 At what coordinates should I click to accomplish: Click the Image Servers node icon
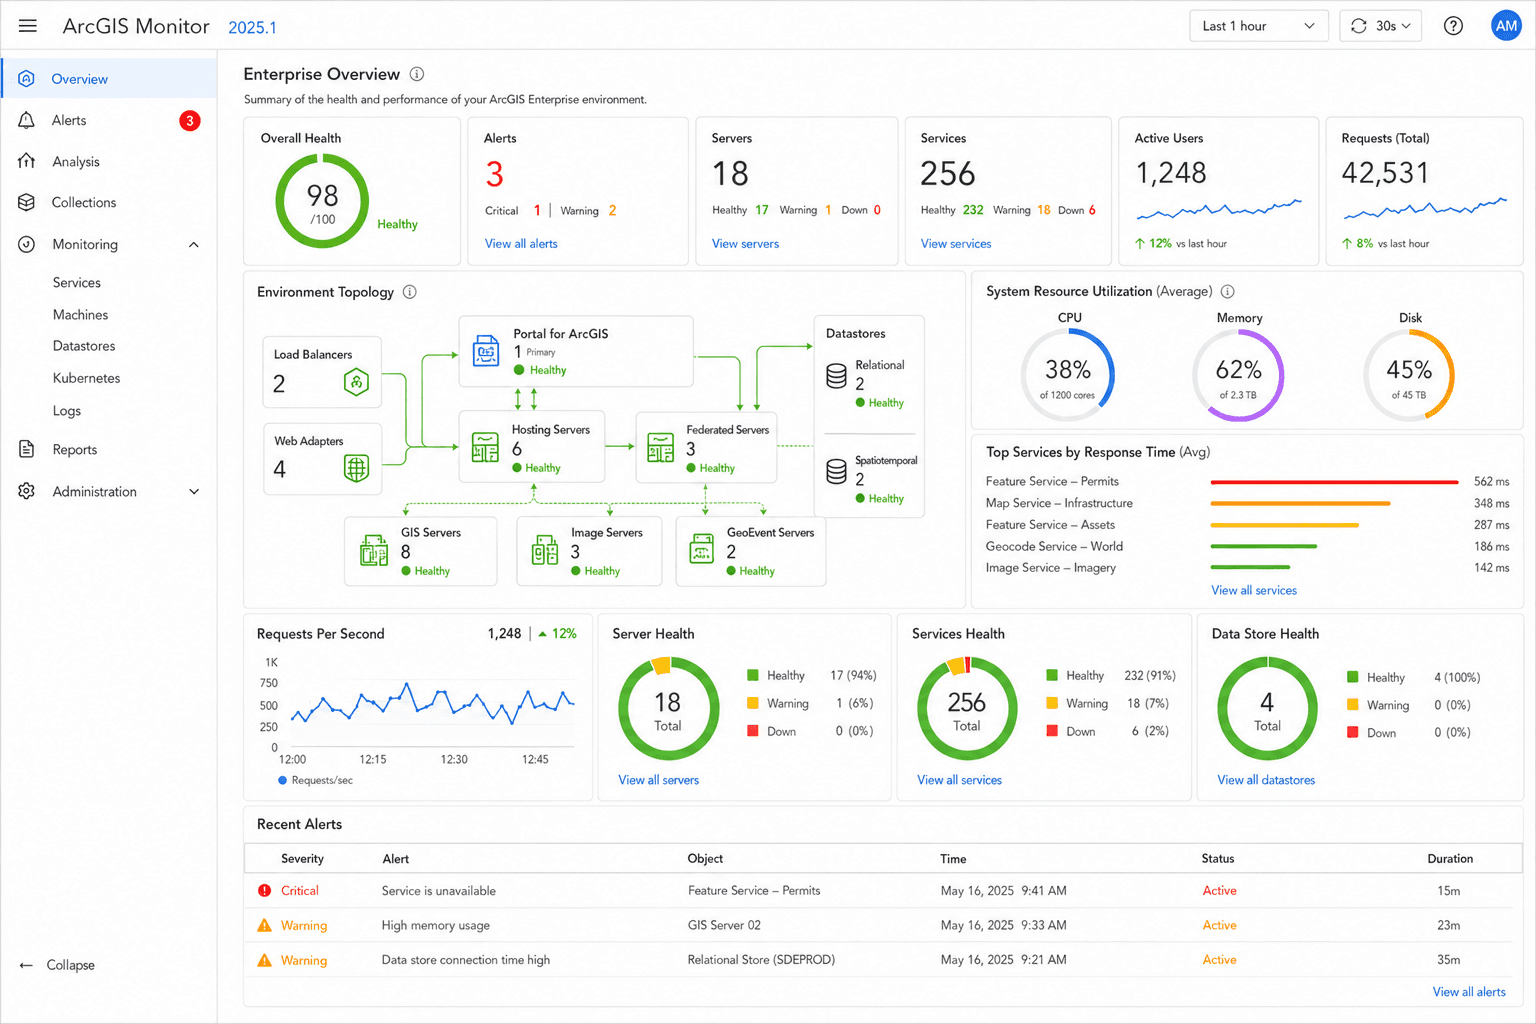pyautogui.click(x=545, y=551)
